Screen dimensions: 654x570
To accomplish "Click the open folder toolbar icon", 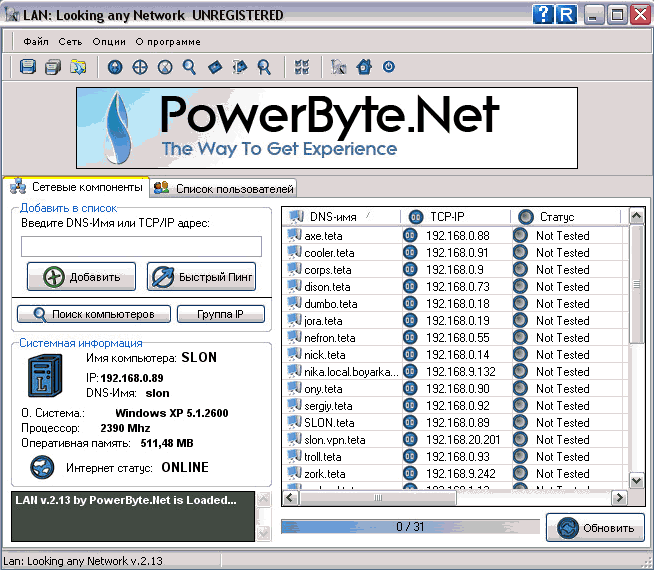I will (x=78, y=67).
